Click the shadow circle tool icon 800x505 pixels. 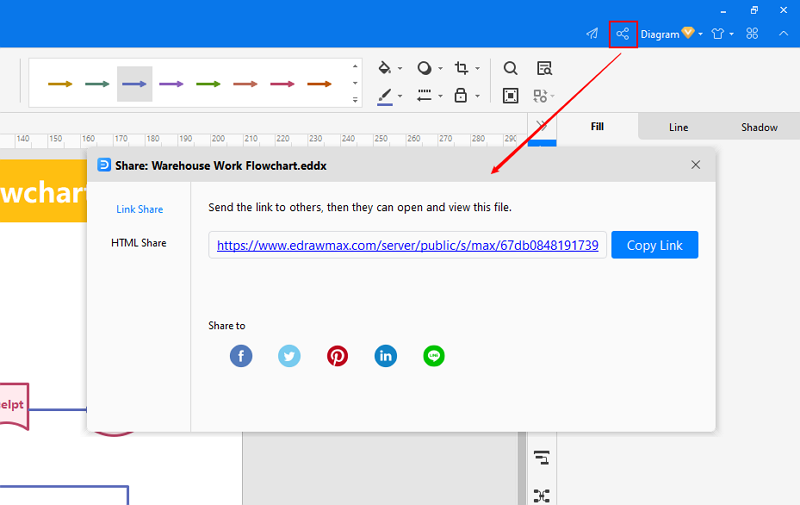[424, 68]
